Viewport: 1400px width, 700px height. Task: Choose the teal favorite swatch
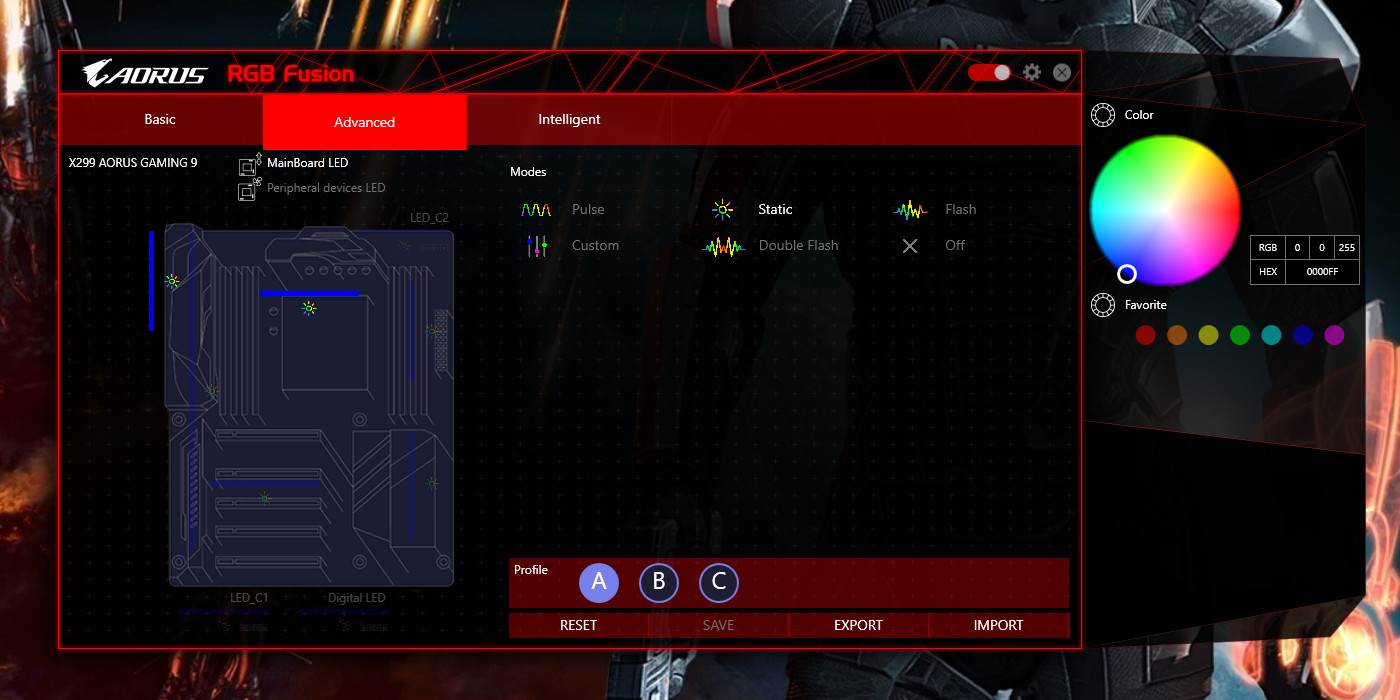click(x=1271, y=336)
